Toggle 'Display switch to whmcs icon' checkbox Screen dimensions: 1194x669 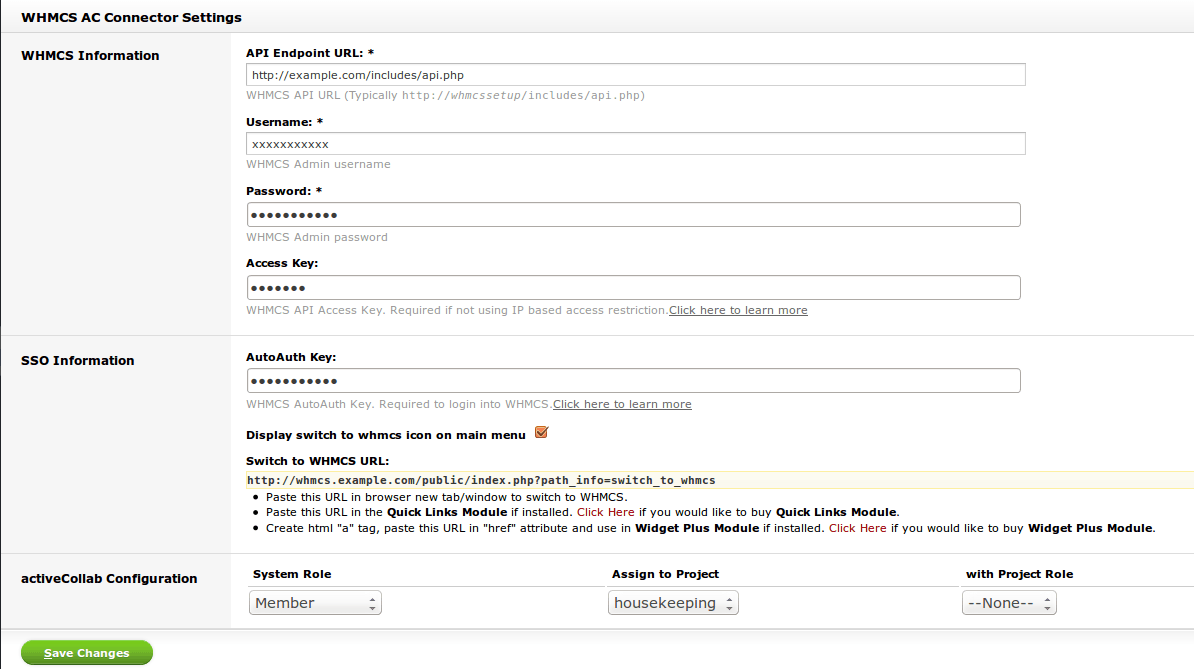coord(541,433)
